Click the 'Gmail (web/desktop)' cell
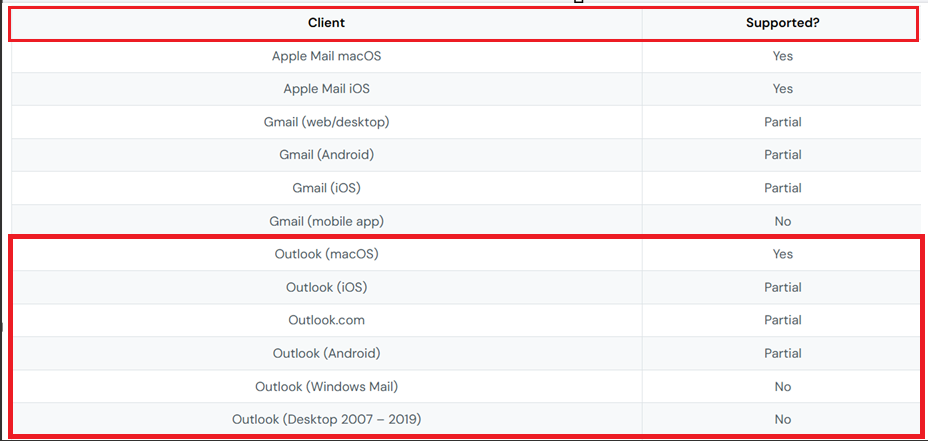The image size is (928, 441). 327,122
